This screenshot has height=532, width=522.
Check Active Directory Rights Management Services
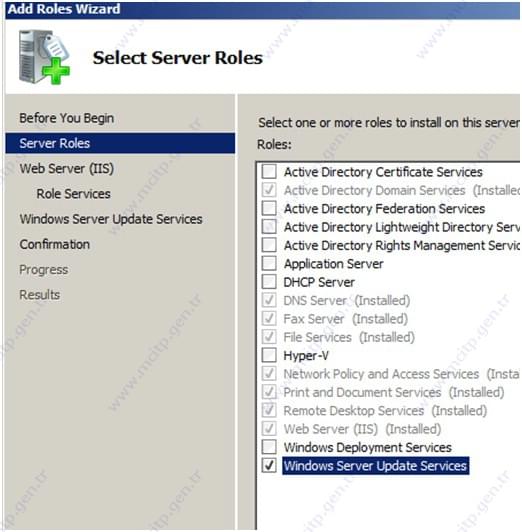click(x=269, y=245)
